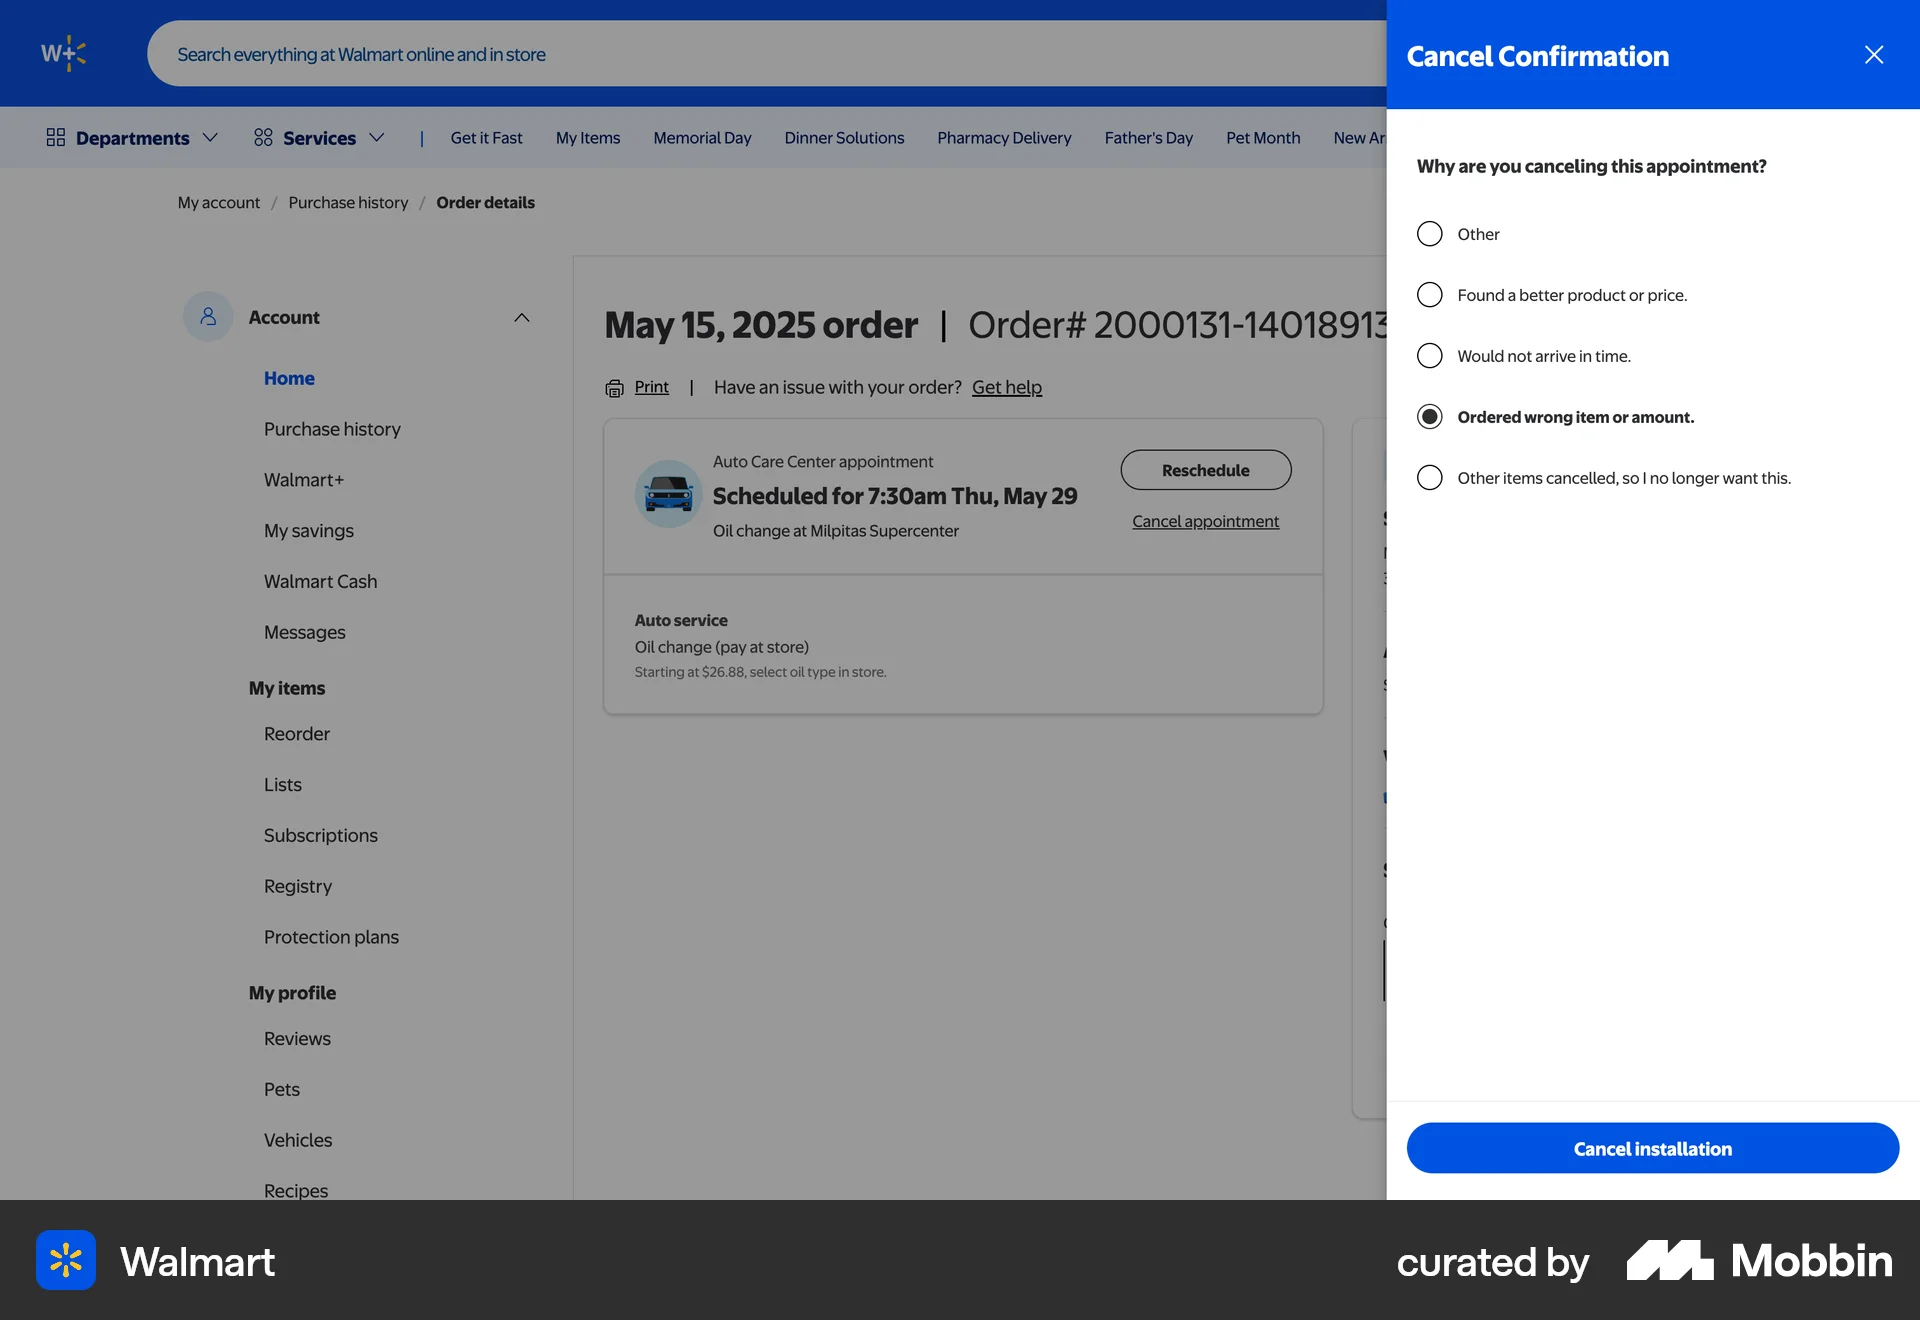Select Would not arrive in time reason
The width and height of the screenshot is (1920, 1320).
pos(1430,355)
